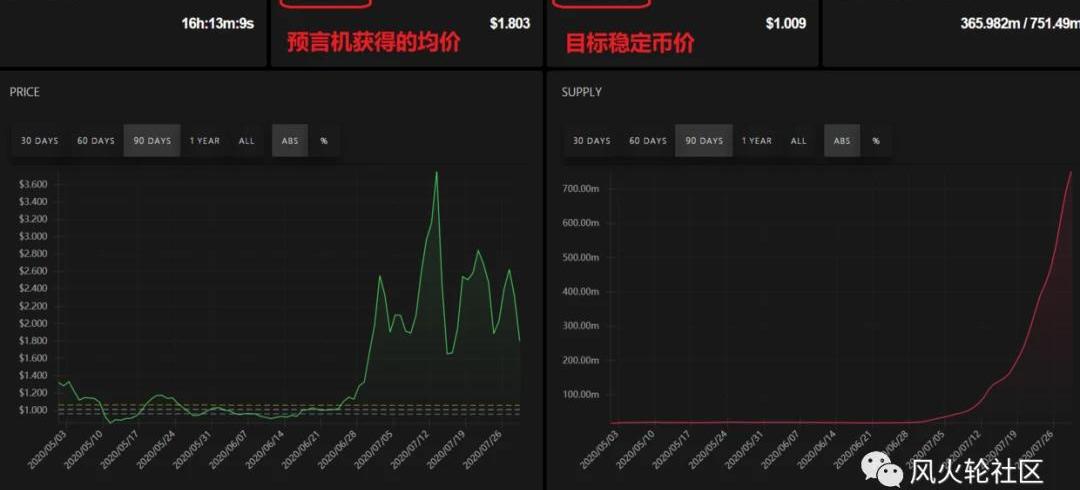
Task: Select 30 DAYS range in the PRICE chart
Action: [40, 141]
